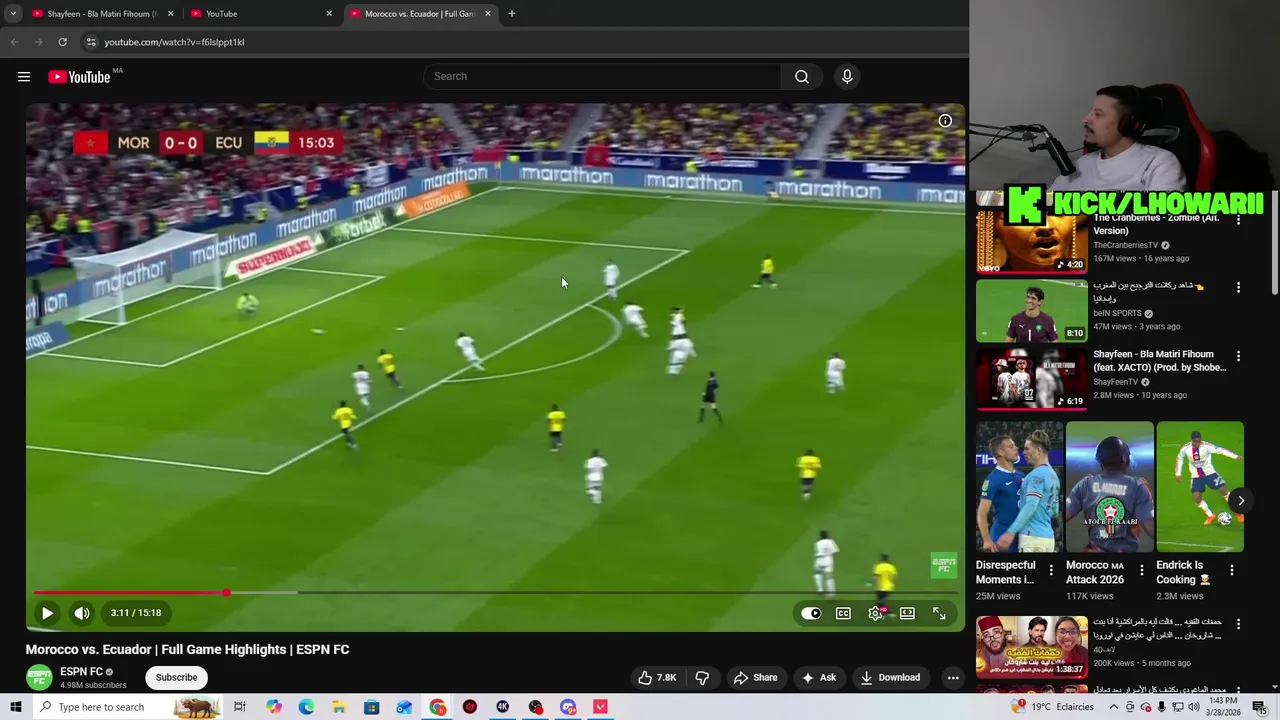Click the video progress scrubber dot

pyautogui.click(x=227, y=593)
